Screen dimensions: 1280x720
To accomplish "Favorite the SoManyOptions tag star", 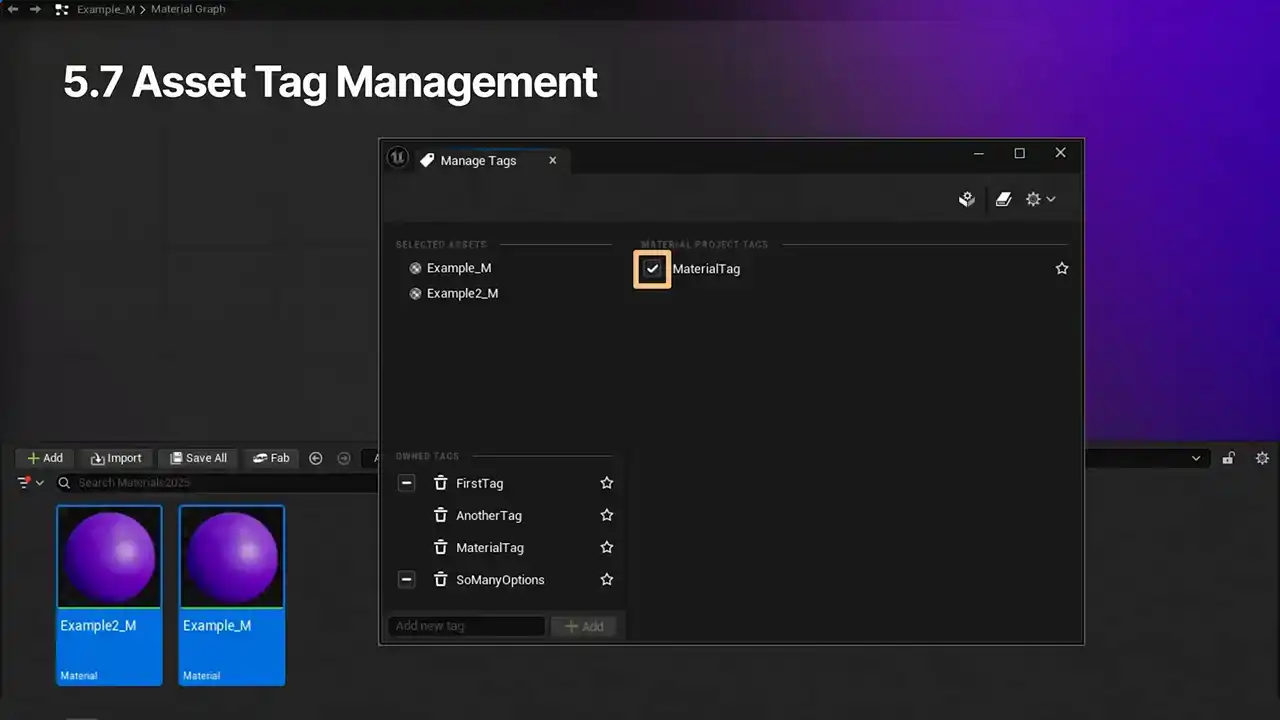I will [x=606, y=580].
